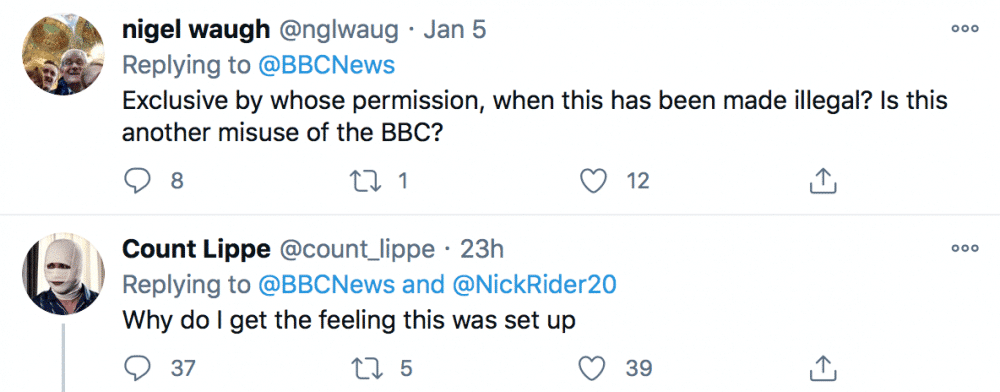Open nigel waugh's profile picture
The width and height of the screenshot is (1000, 392).
pyautogui.click(x=63, y=54)
